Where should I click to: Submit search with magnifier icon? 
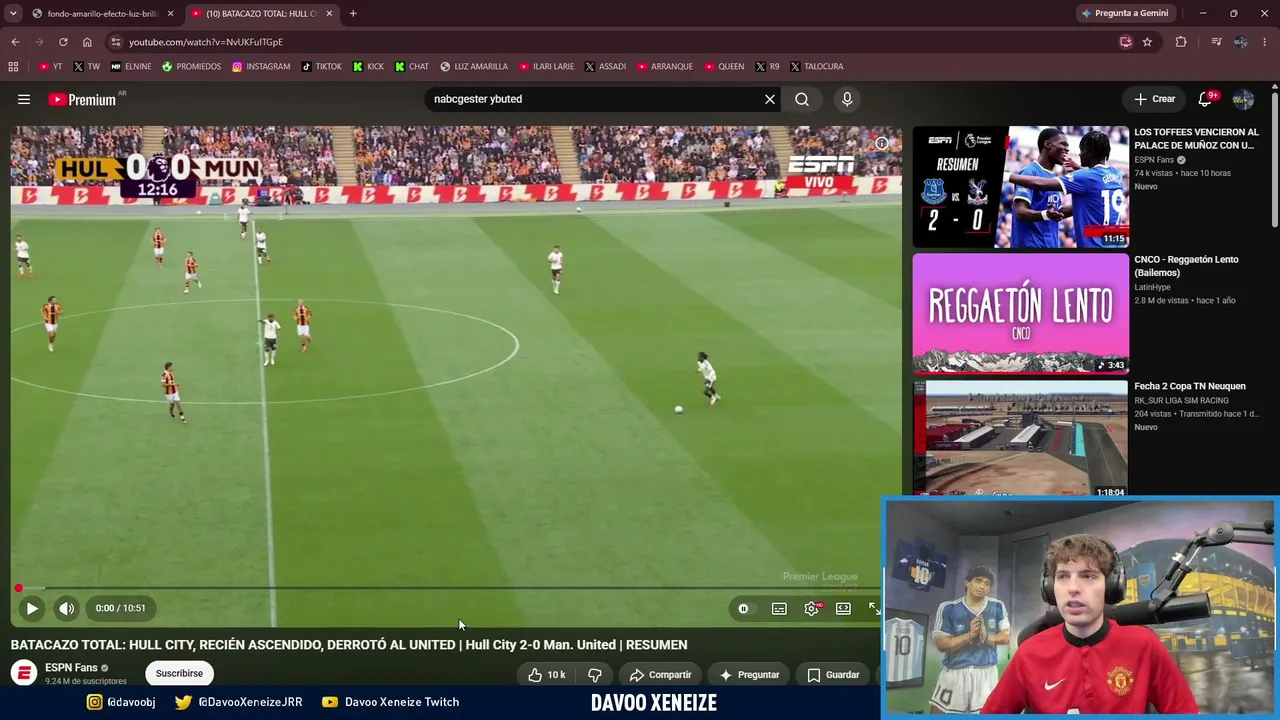pos(802,99)
